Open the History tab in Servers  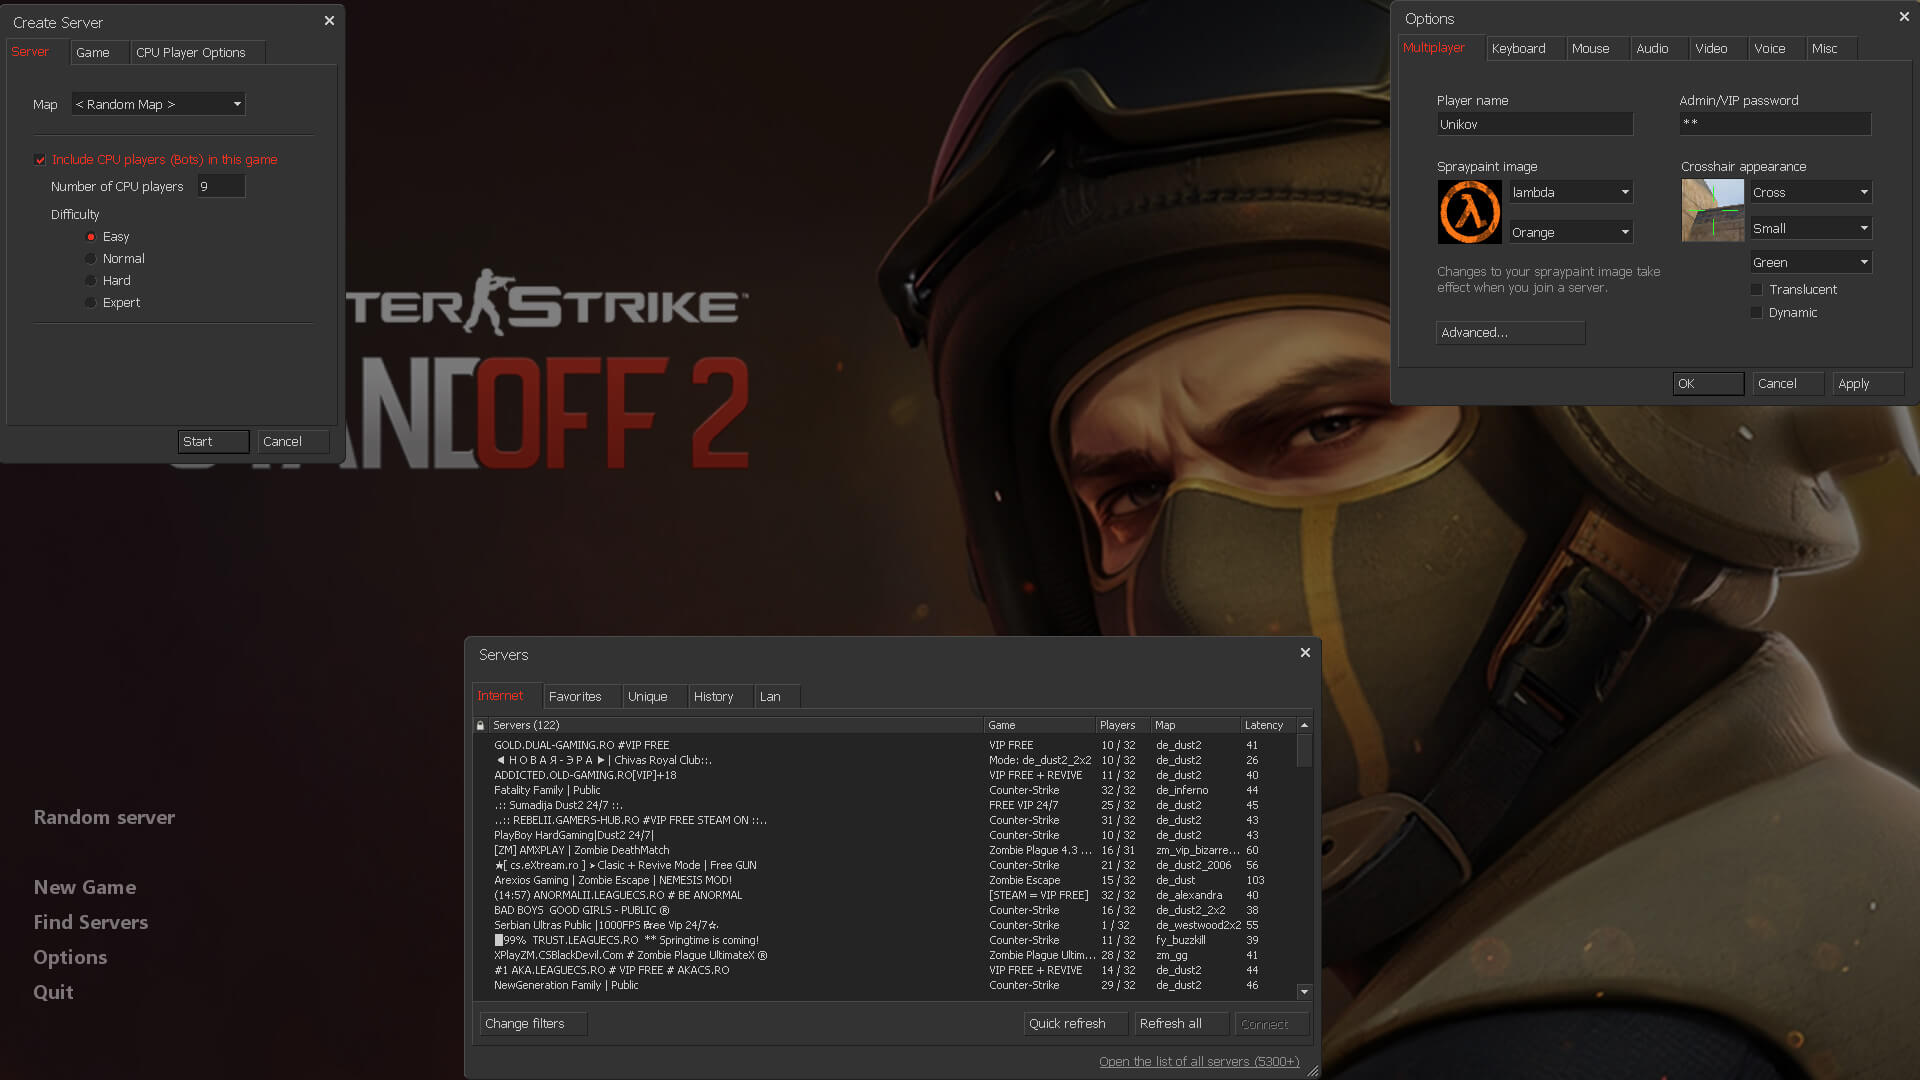click(720, 696)
